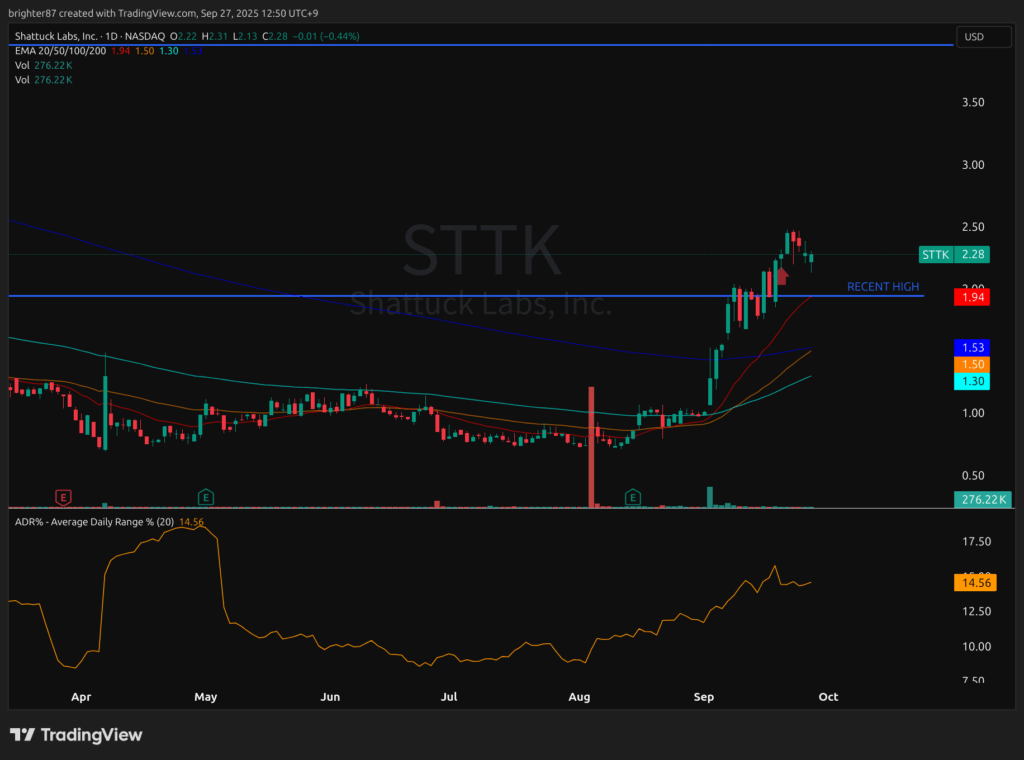Click the Apr label on the time axis
The height and width of the screenshot is (760, 1024).
pyautogui.click(x=81, y=697)
